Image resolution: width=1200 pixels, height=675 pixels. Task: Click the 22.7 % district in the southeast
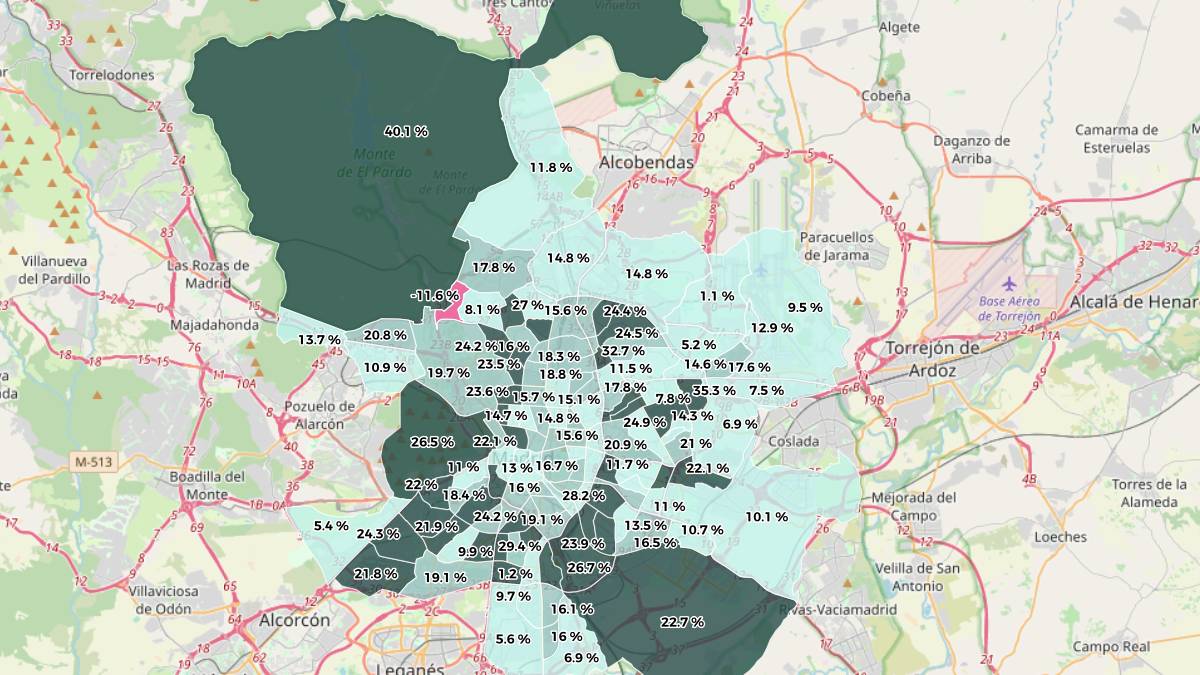(x=681, y=622)
